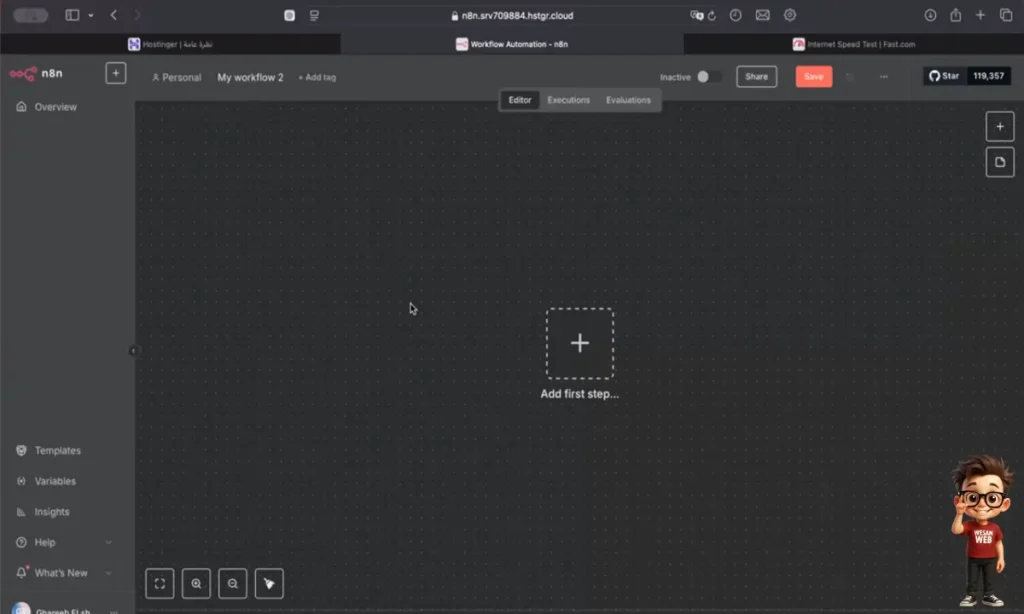Click the create new plus button in sidebar
The width and height of the screenshot is (1024, 614).
(115, 74)
